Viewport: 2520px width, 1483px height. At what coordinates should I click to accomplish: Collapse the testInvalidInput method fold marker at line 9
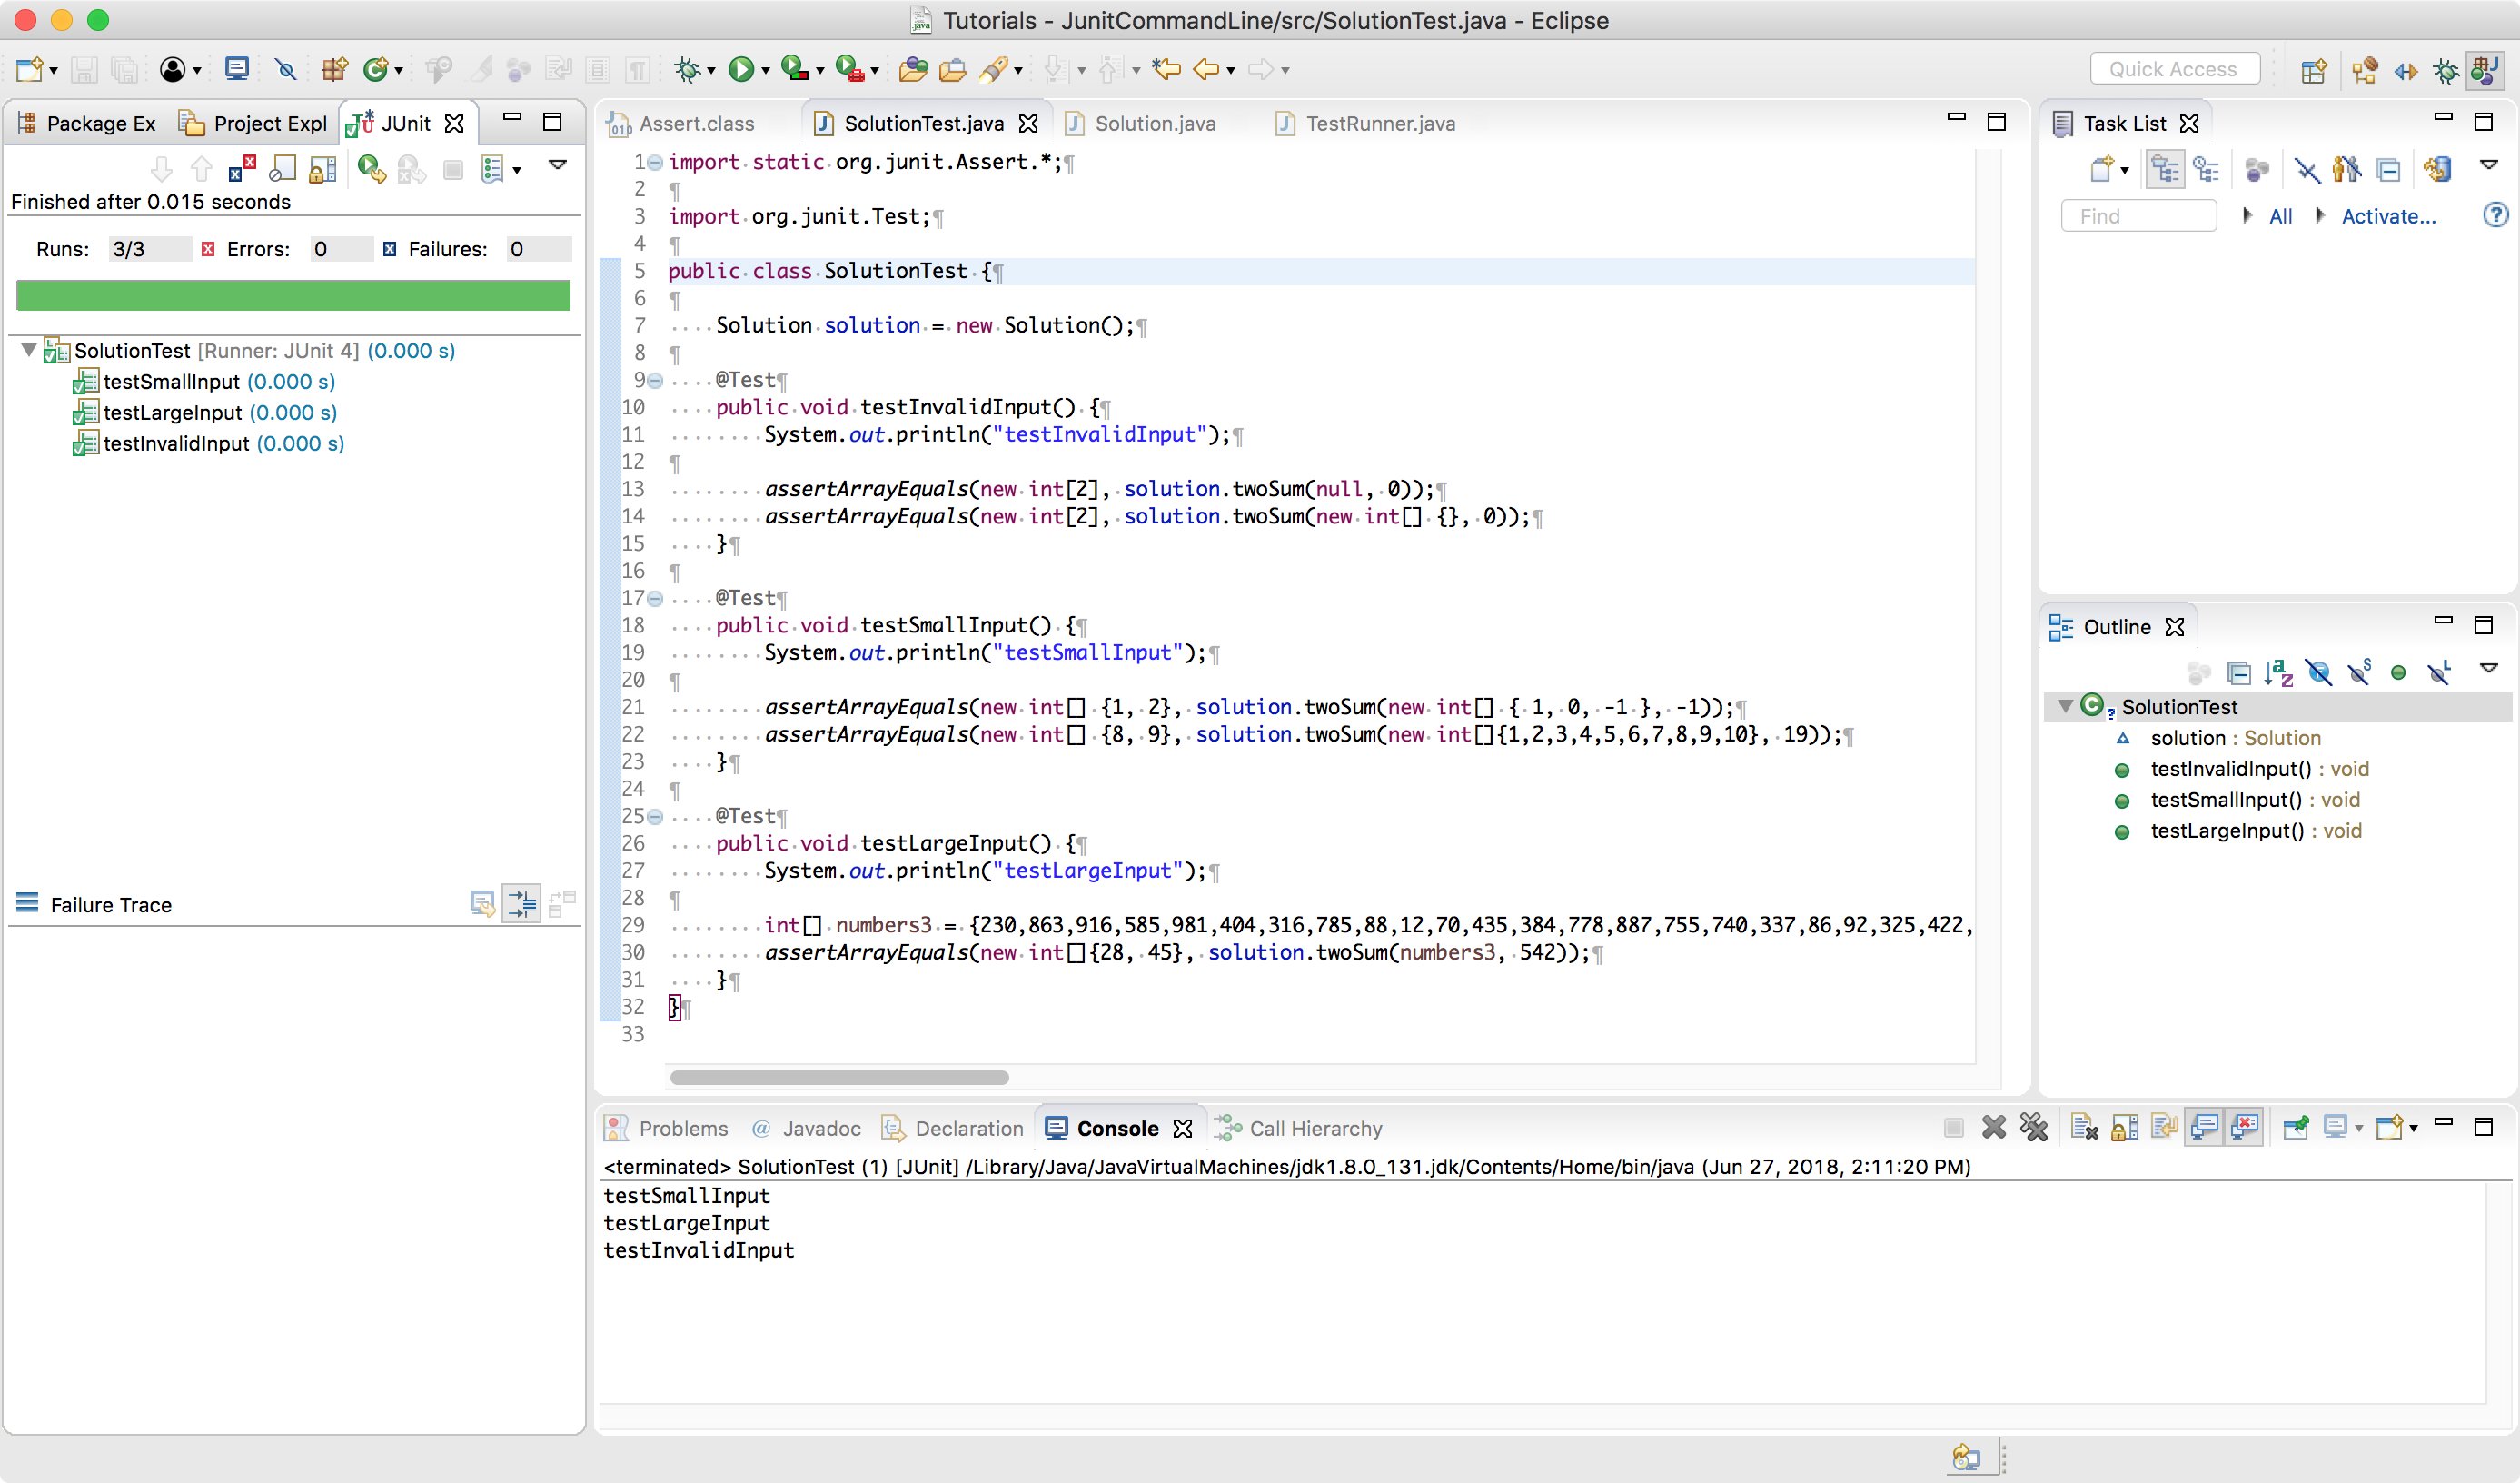click(655, 380)
